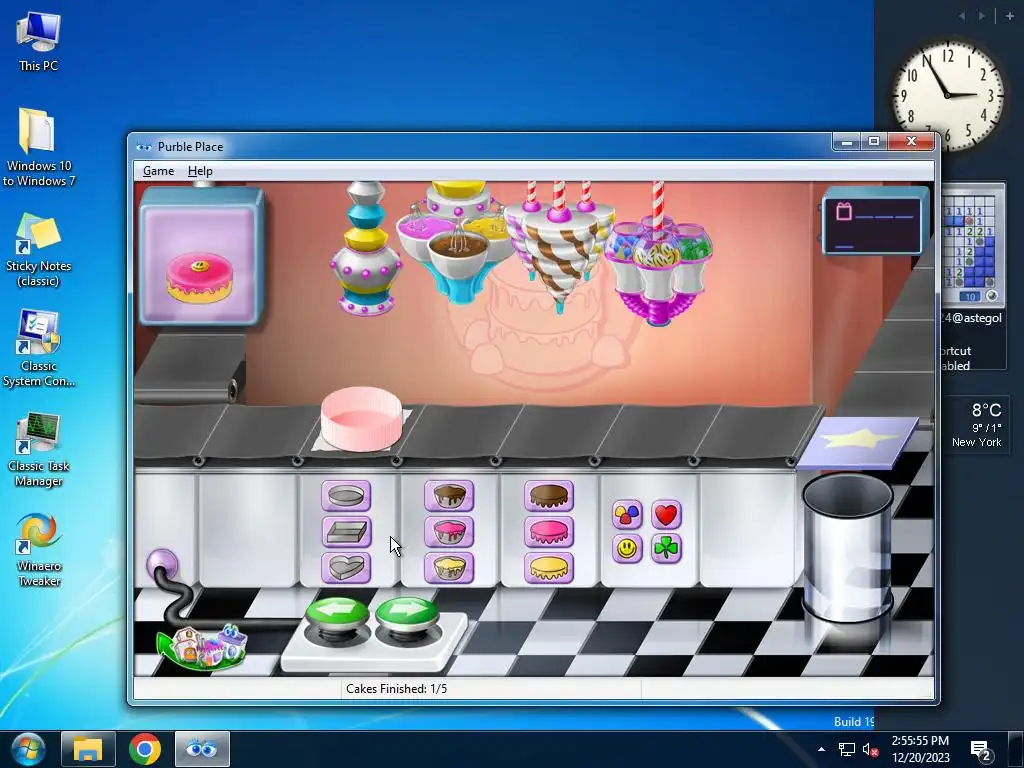Select the round cake pan shape
This screenshot has width=1024, height=768.
(x=346, y=496)
